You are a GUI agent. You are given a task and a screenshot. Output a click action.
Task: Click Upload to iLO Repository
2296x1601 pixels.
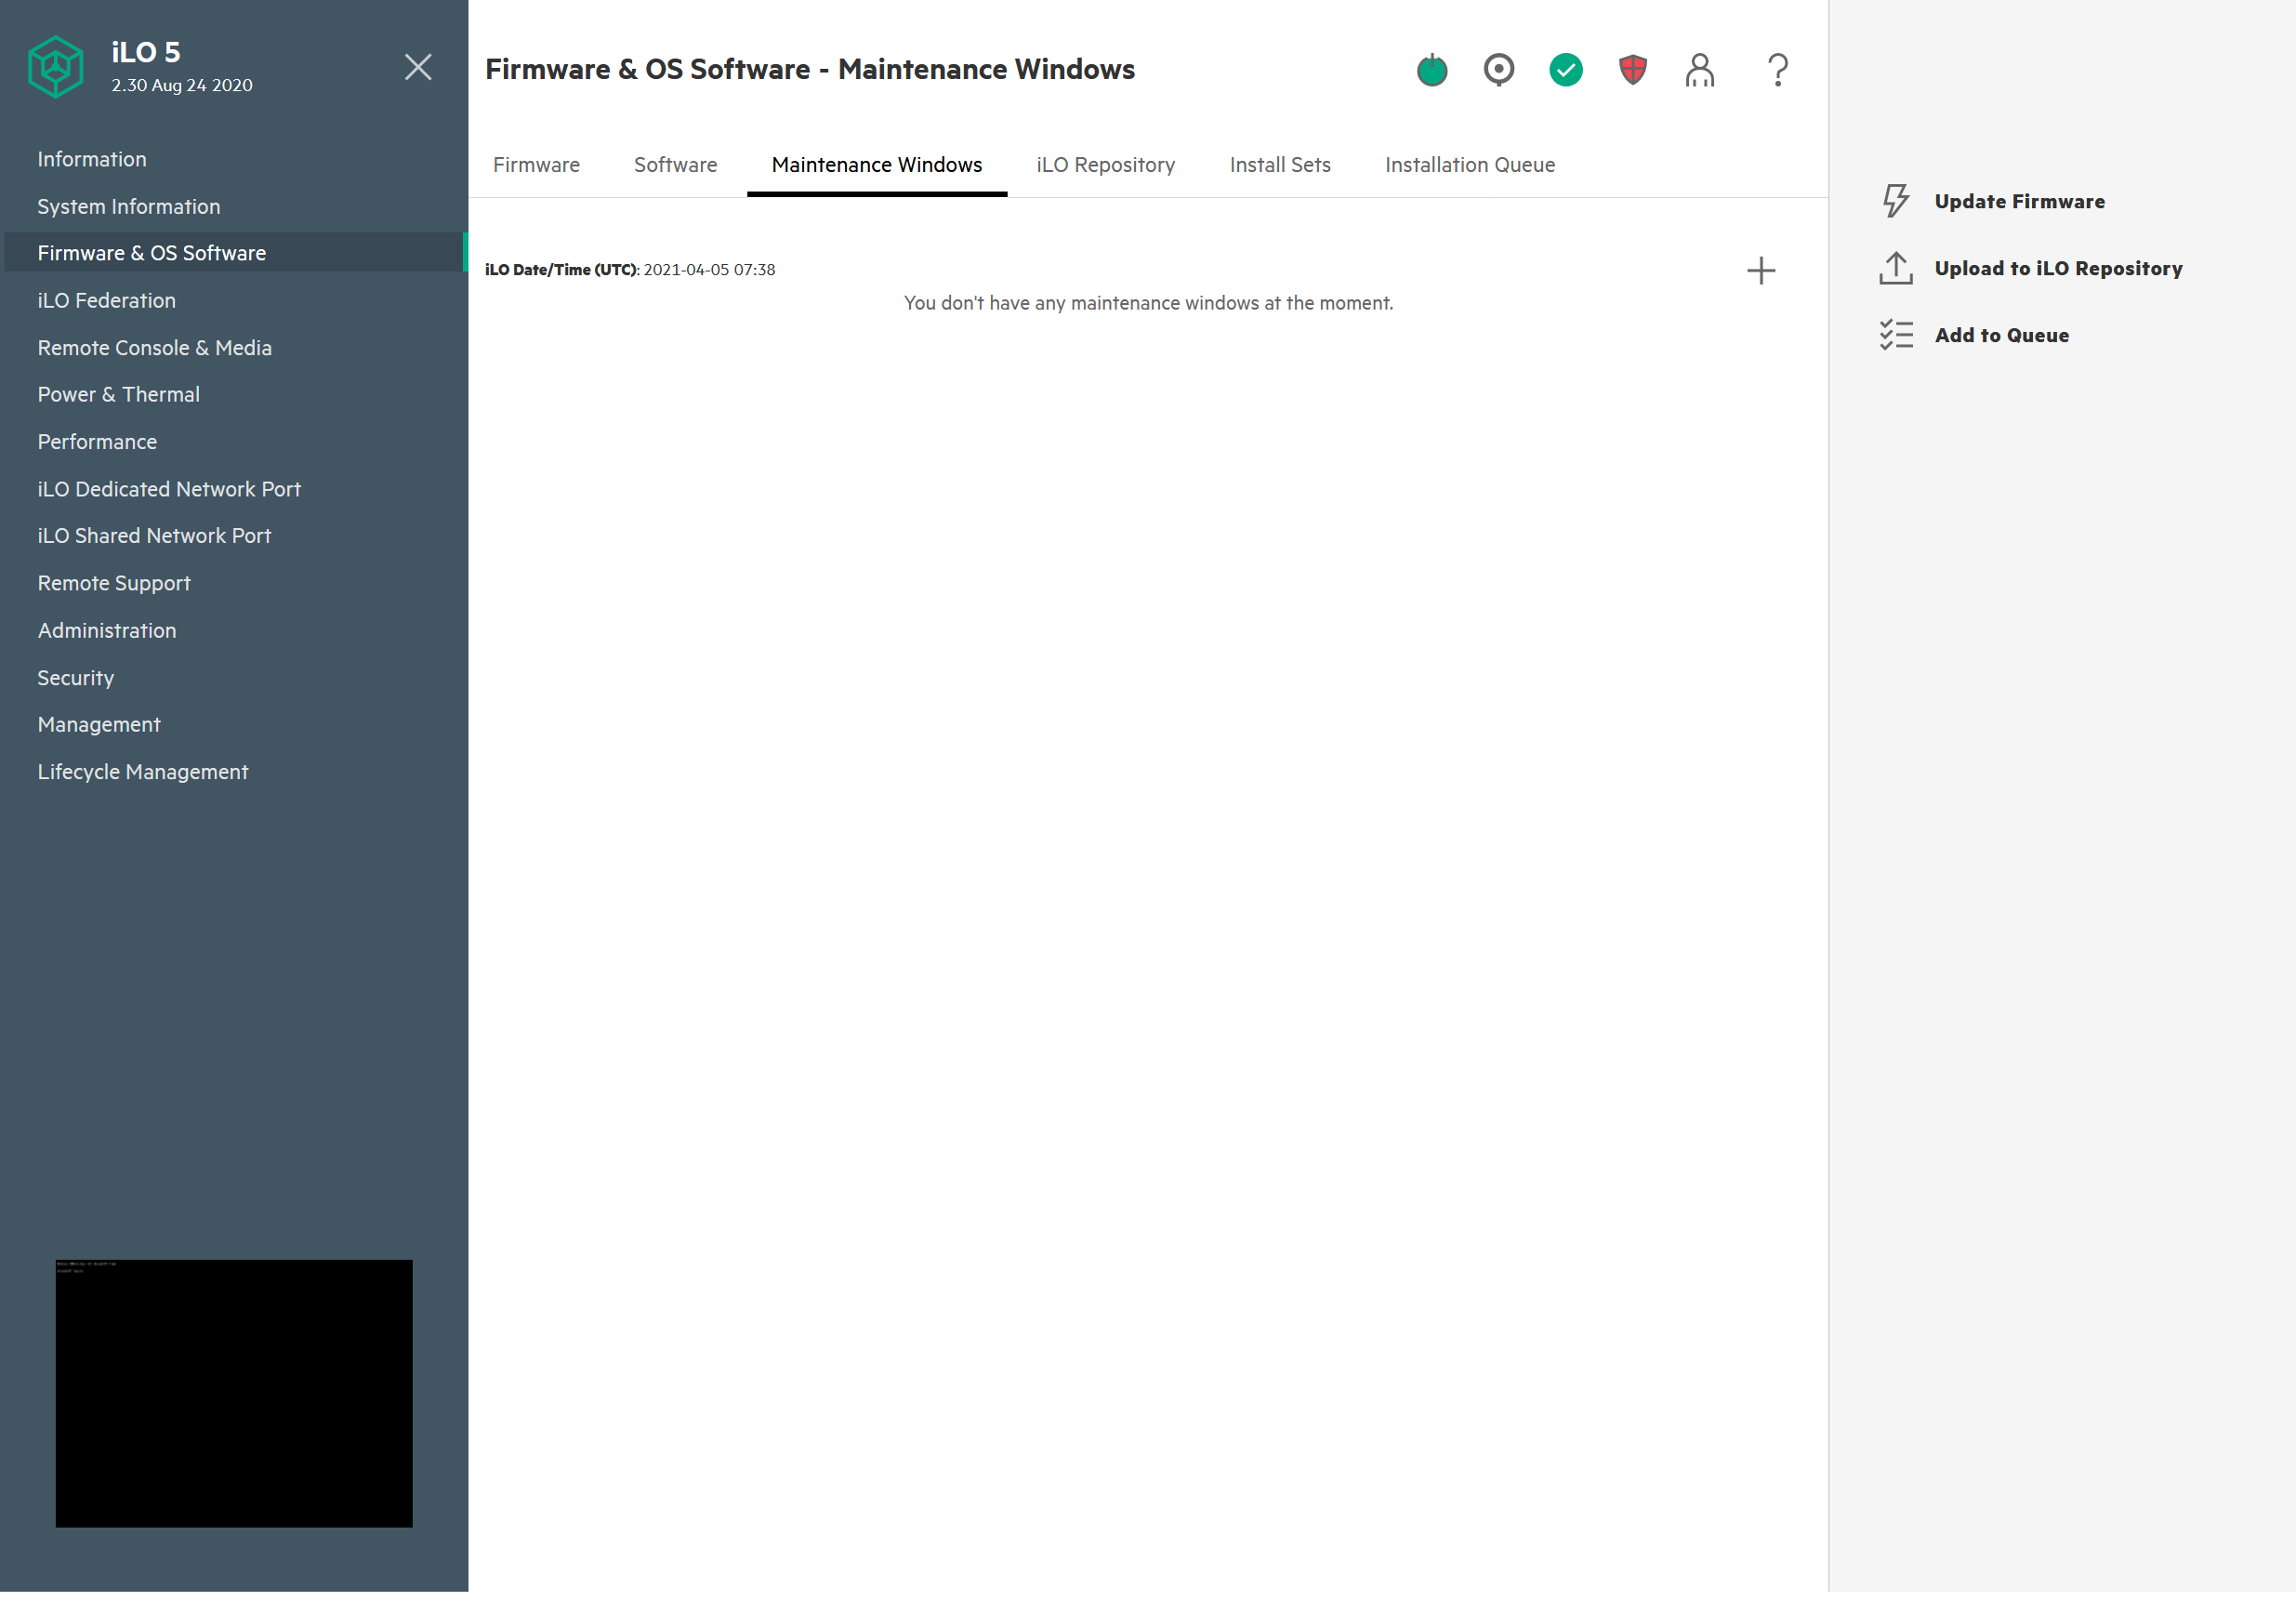pos(2057,268)
